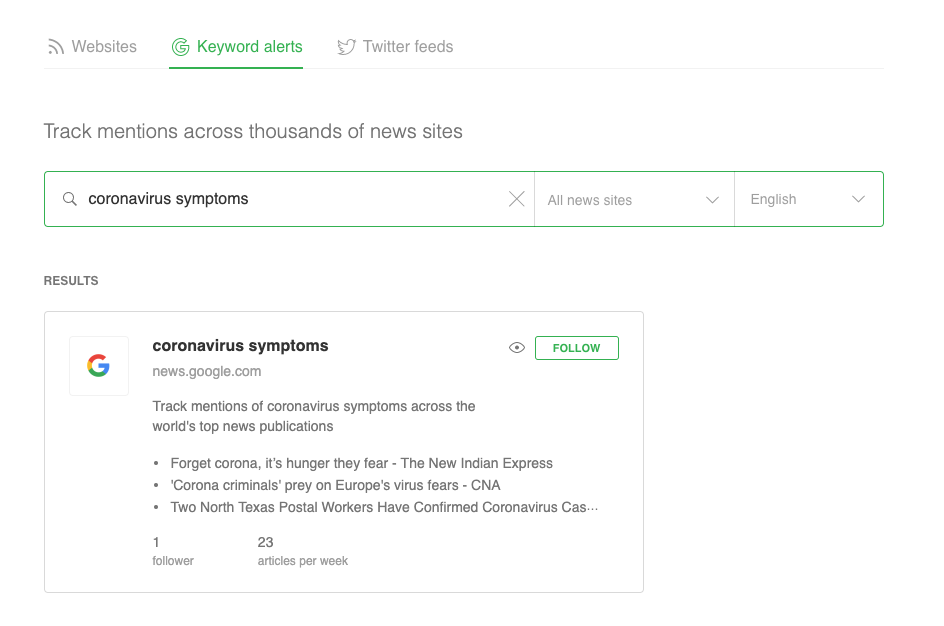Clear the search with the X icon

pyautogui.click(x=516, y=199)
